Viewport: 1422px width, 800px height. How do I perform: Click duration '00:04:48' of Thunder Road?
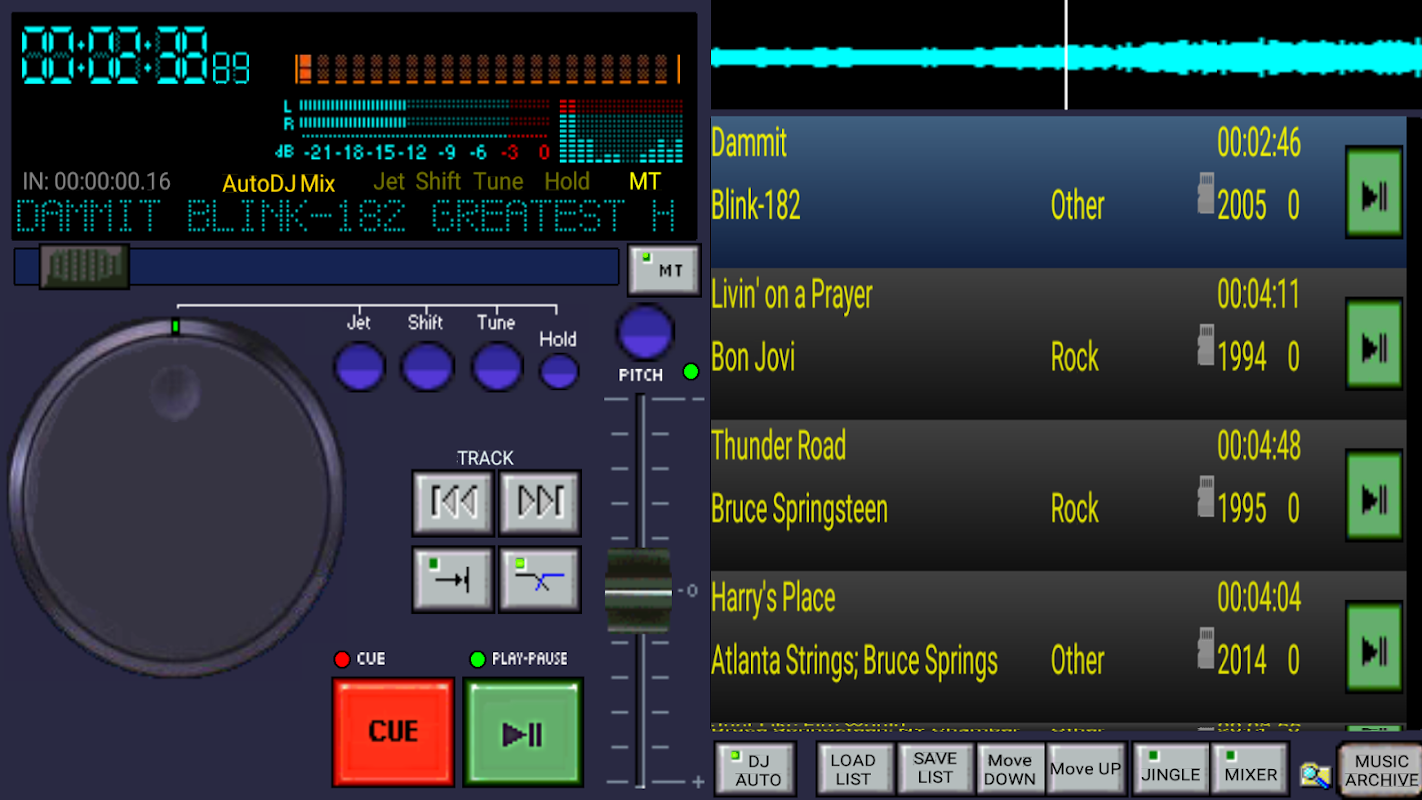(1259, 446)
